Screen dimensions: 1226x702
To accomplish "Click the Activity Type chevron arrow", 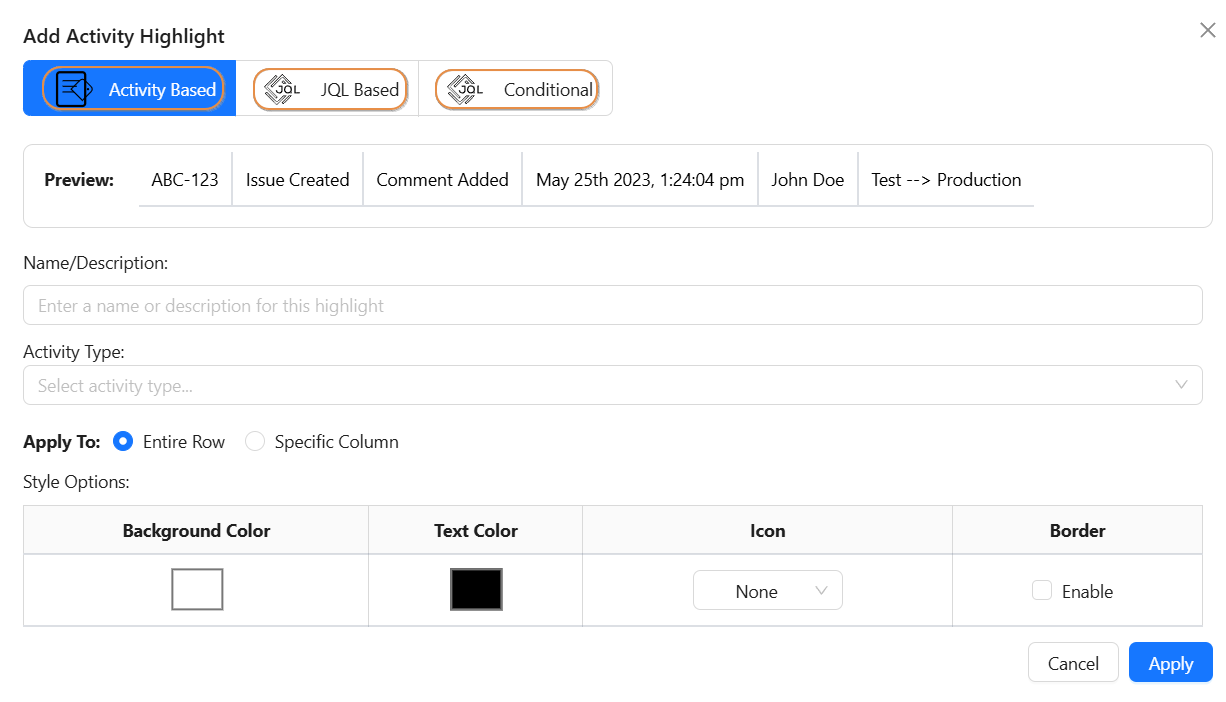I will 1181,385.
